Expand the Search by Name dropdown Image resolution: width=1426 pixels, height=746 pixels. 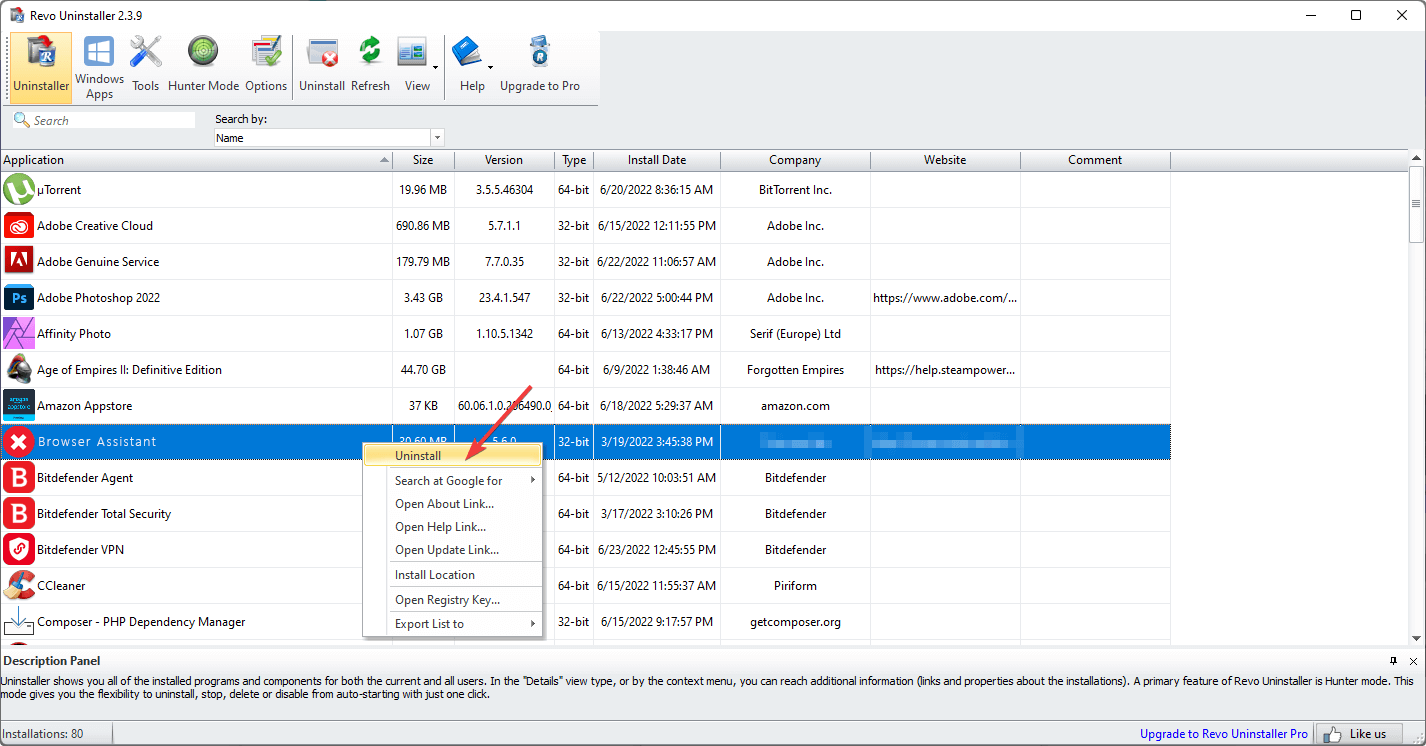[437, 138]
